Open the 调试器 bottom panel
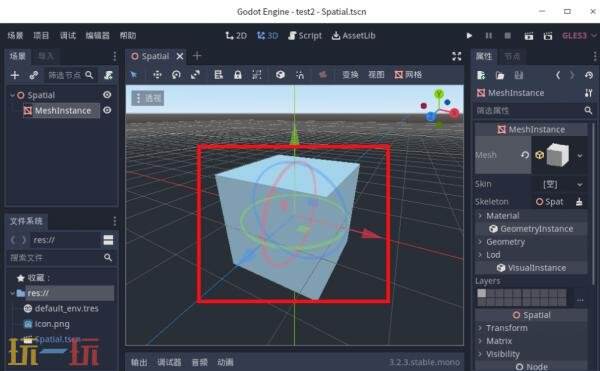 point(169,362)
